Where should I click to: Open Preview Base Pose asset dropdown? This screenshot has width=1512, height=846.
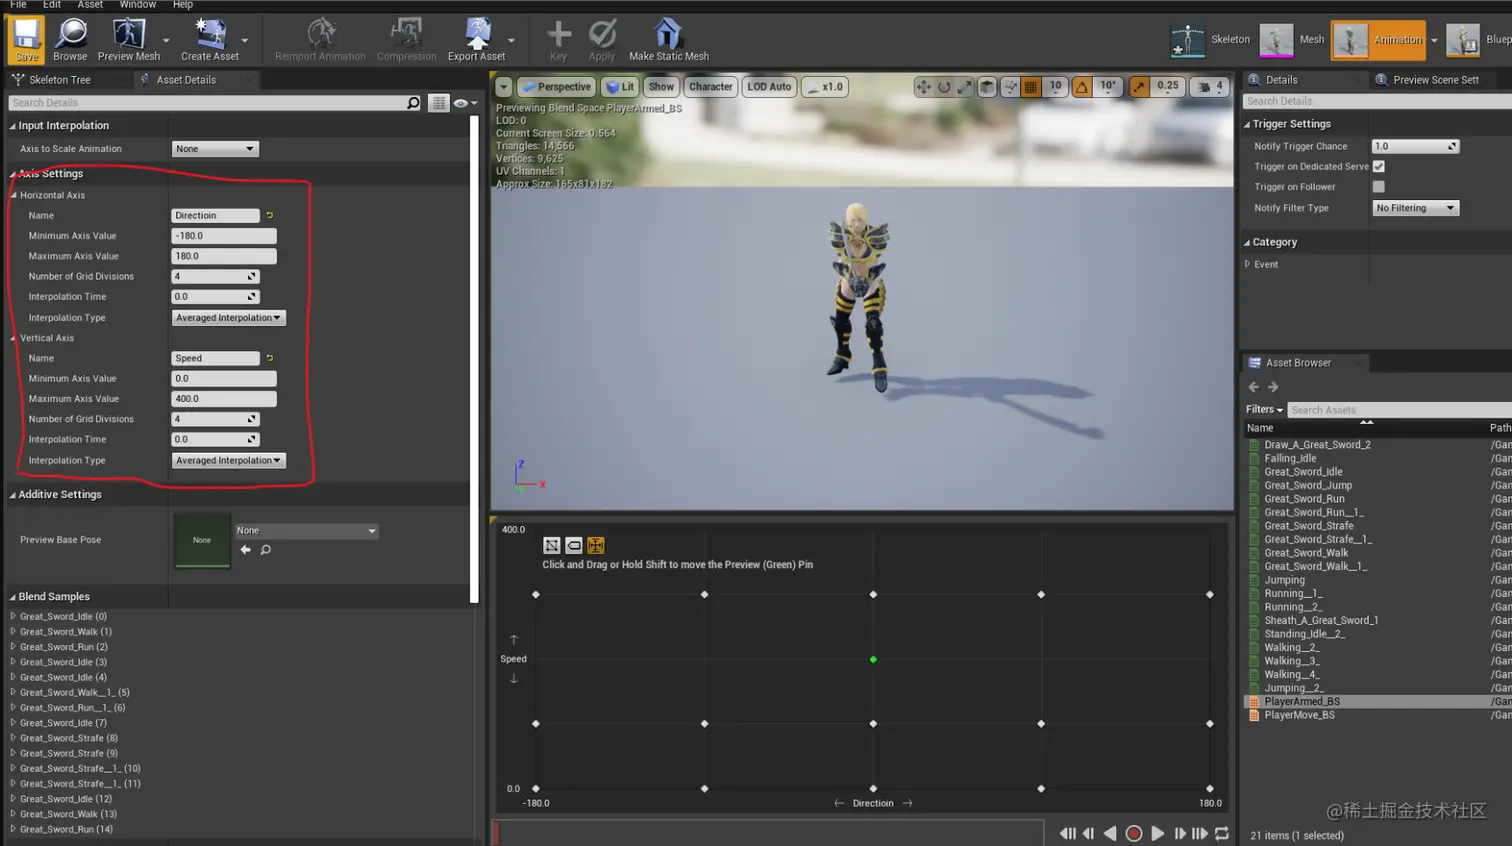pos(306,531)
